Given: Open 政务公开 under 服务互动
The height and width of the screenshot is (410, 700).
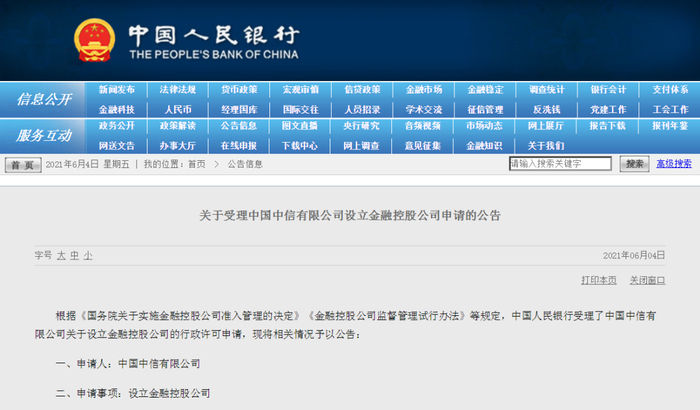Looking at the screenshot, I should 117,126.
